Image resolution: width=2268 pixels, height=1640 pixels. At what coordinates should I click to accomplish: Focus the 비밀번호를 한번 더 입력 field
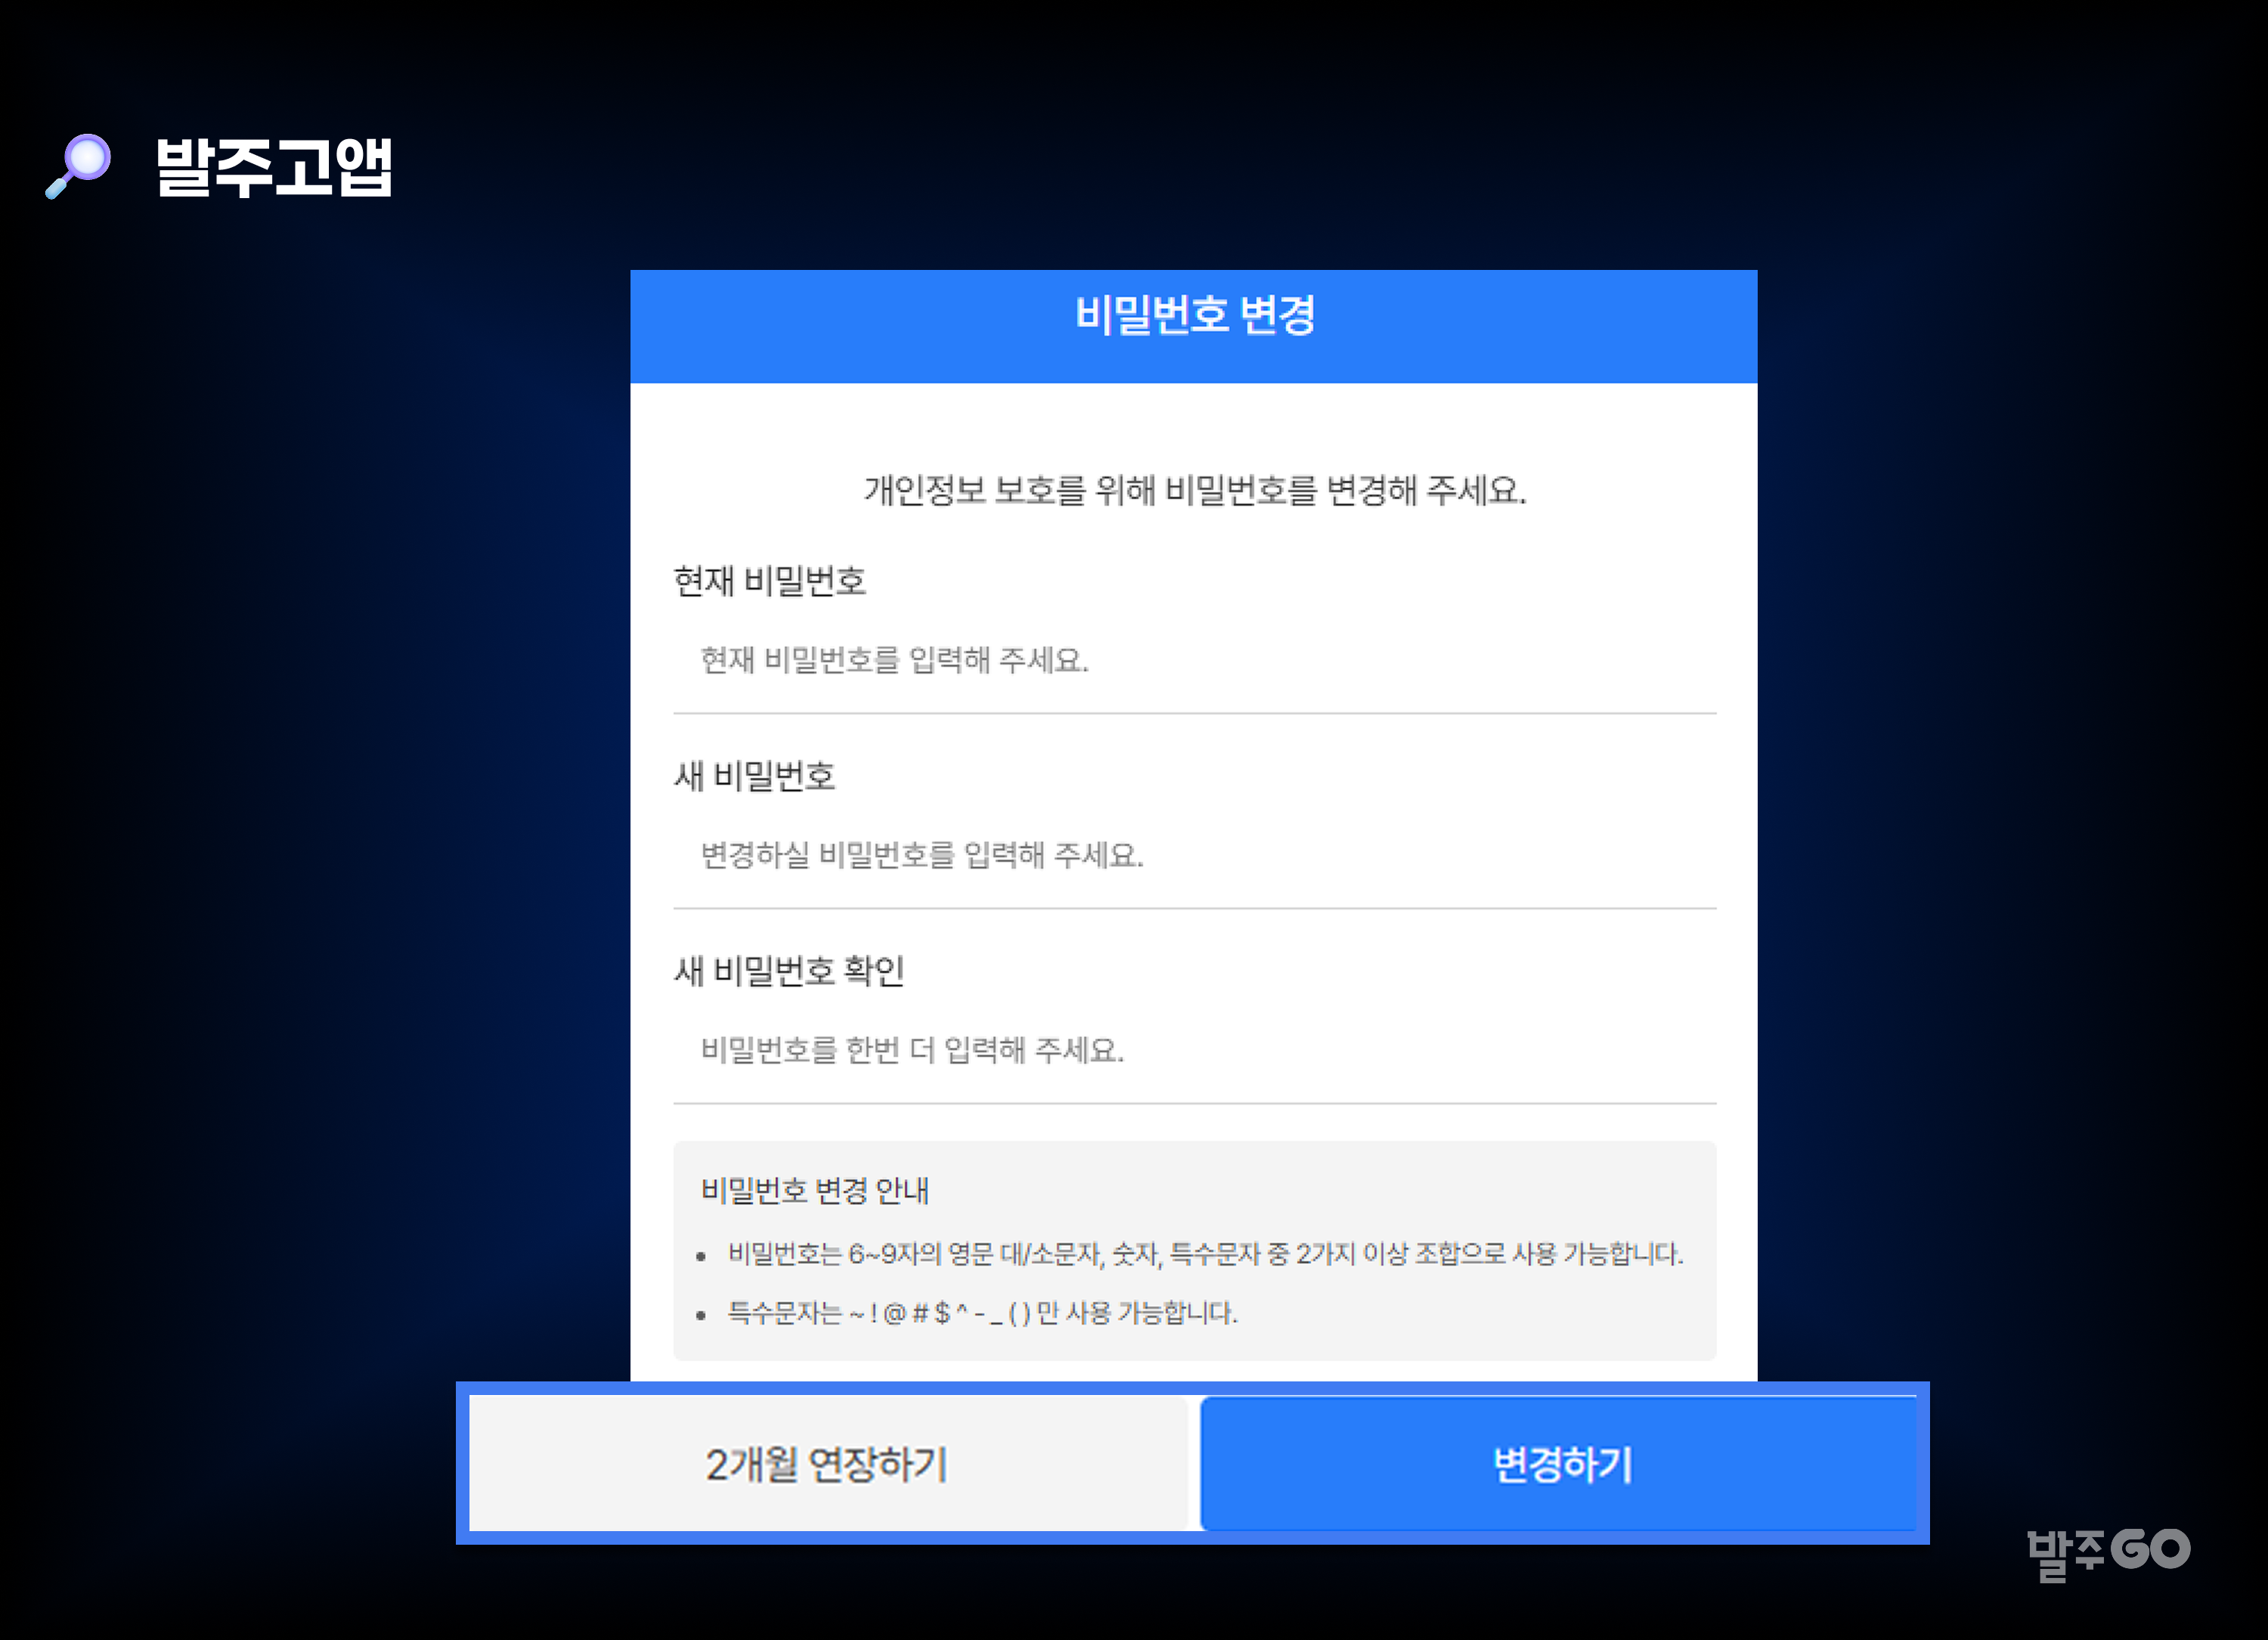pos(1194,1050)
